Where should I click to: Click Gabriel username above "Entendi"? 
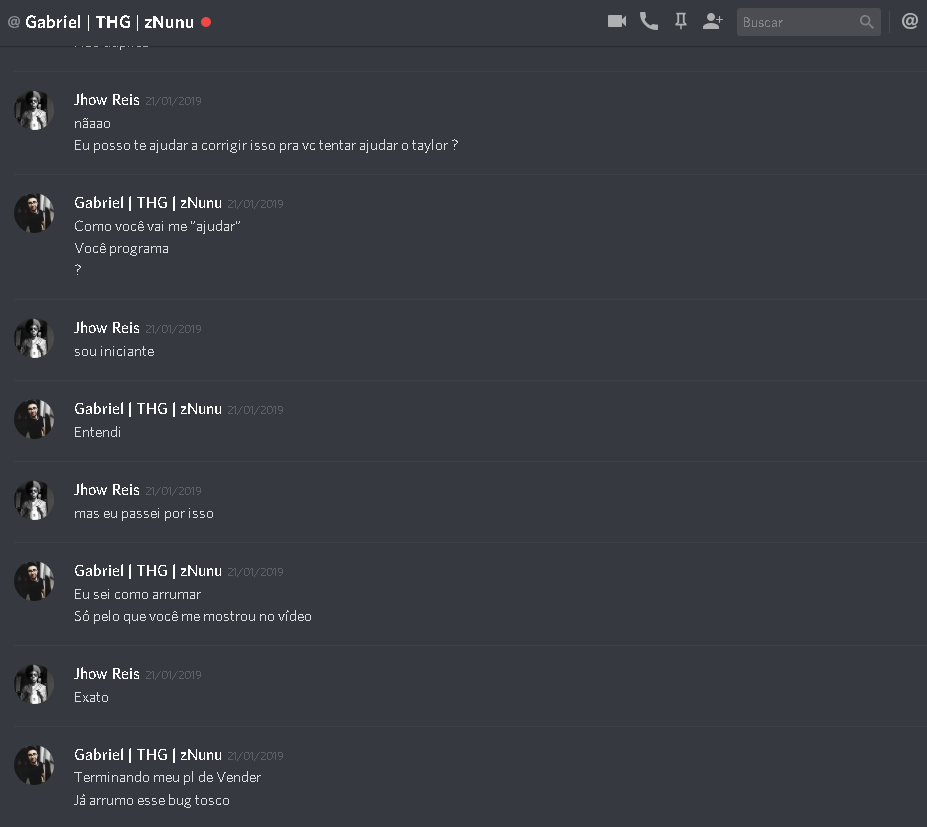click(148, 409)
